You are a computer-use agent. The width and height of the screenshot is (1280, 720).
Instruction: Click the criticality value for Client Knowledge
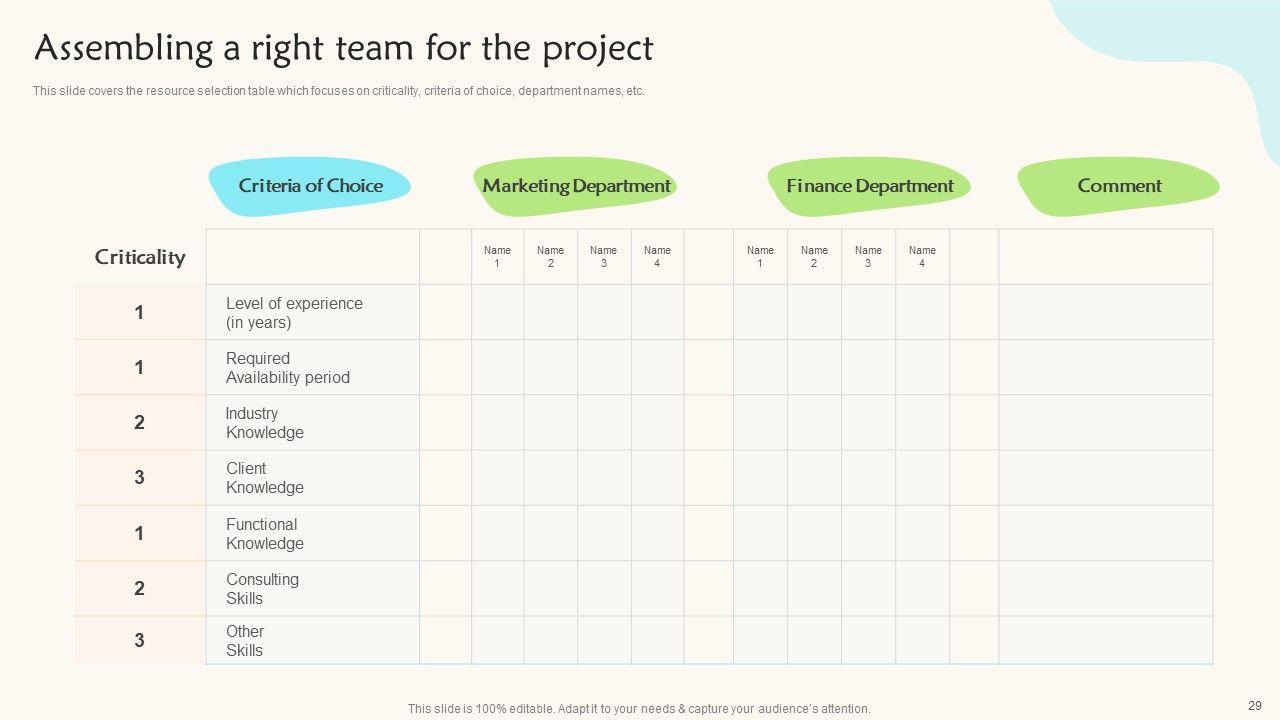click(x=140, y=478)
